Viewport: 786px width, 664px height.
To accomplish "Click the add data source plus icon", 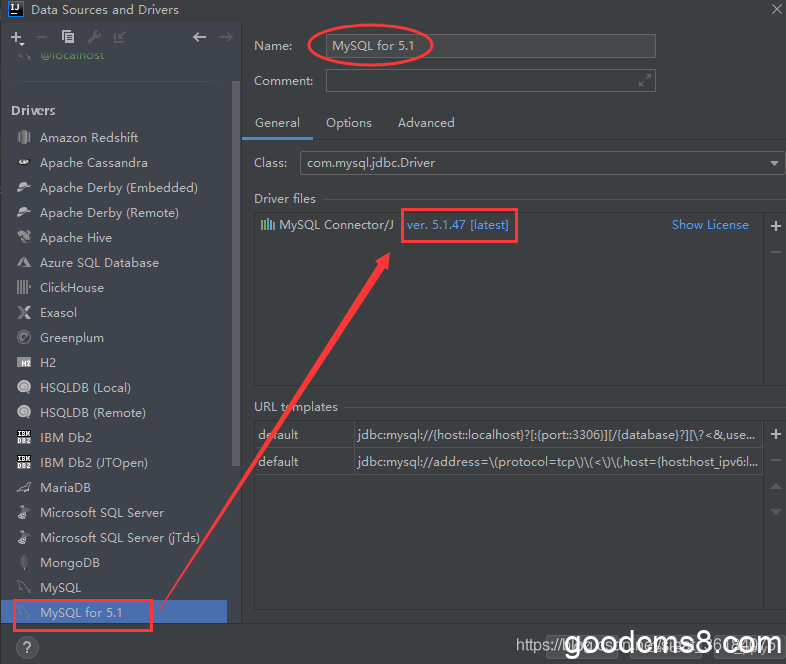I will (16, 37).
